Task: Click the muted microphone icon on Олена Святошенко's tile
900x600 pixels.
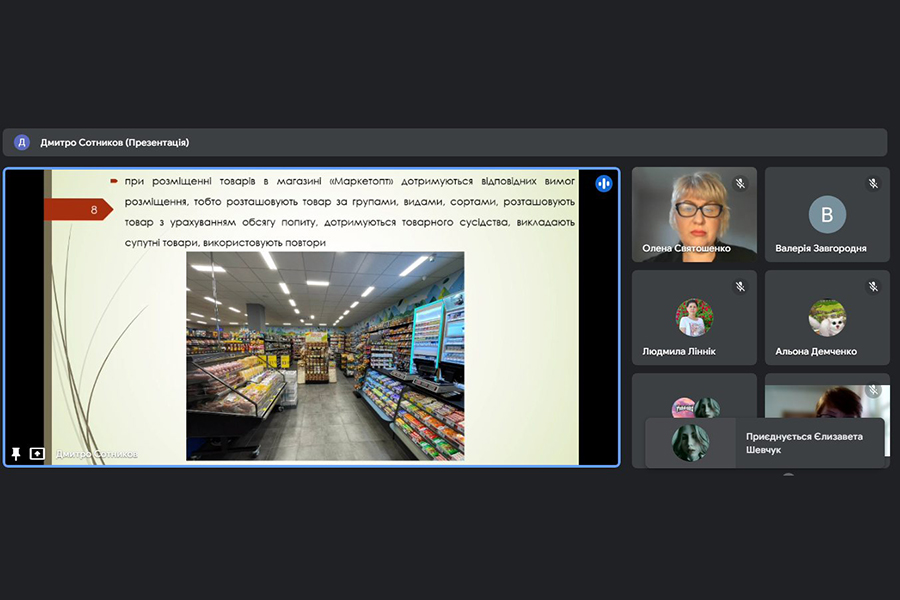Action: [740, 183]
